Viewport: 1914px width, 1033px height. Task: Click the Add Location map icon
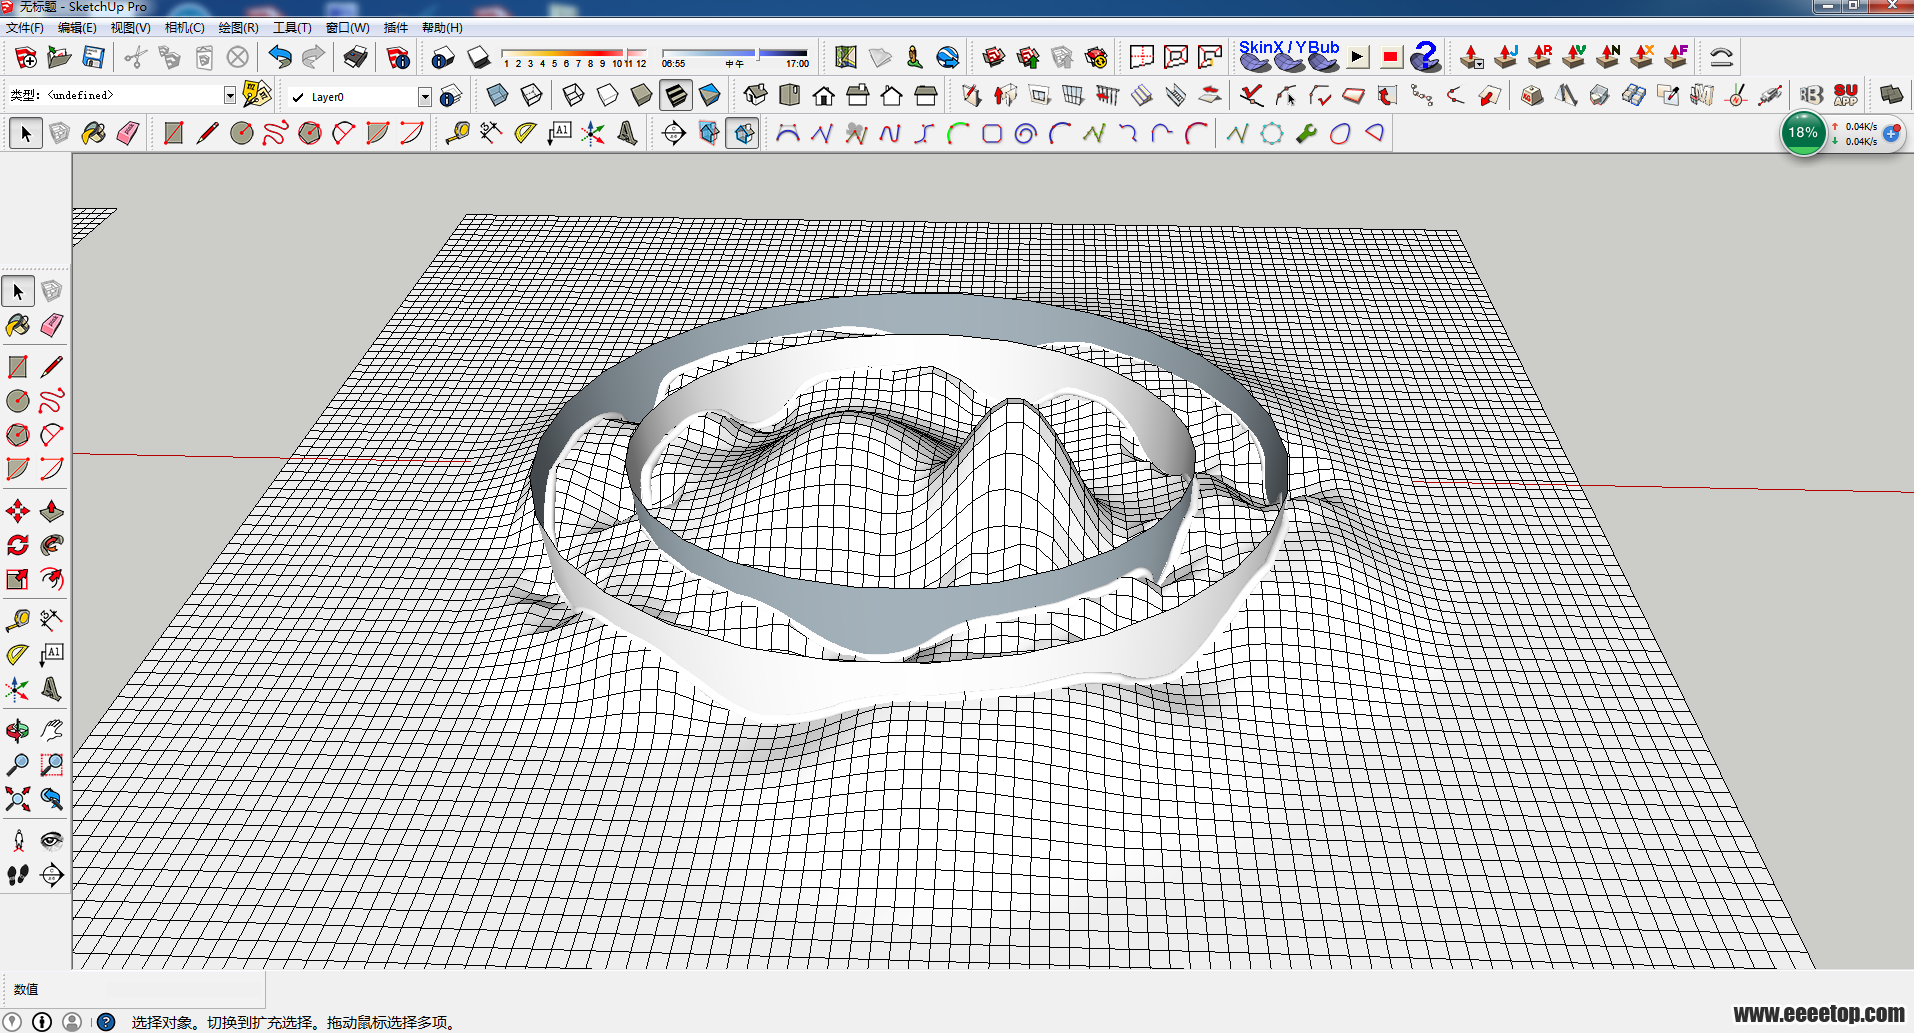846,58
